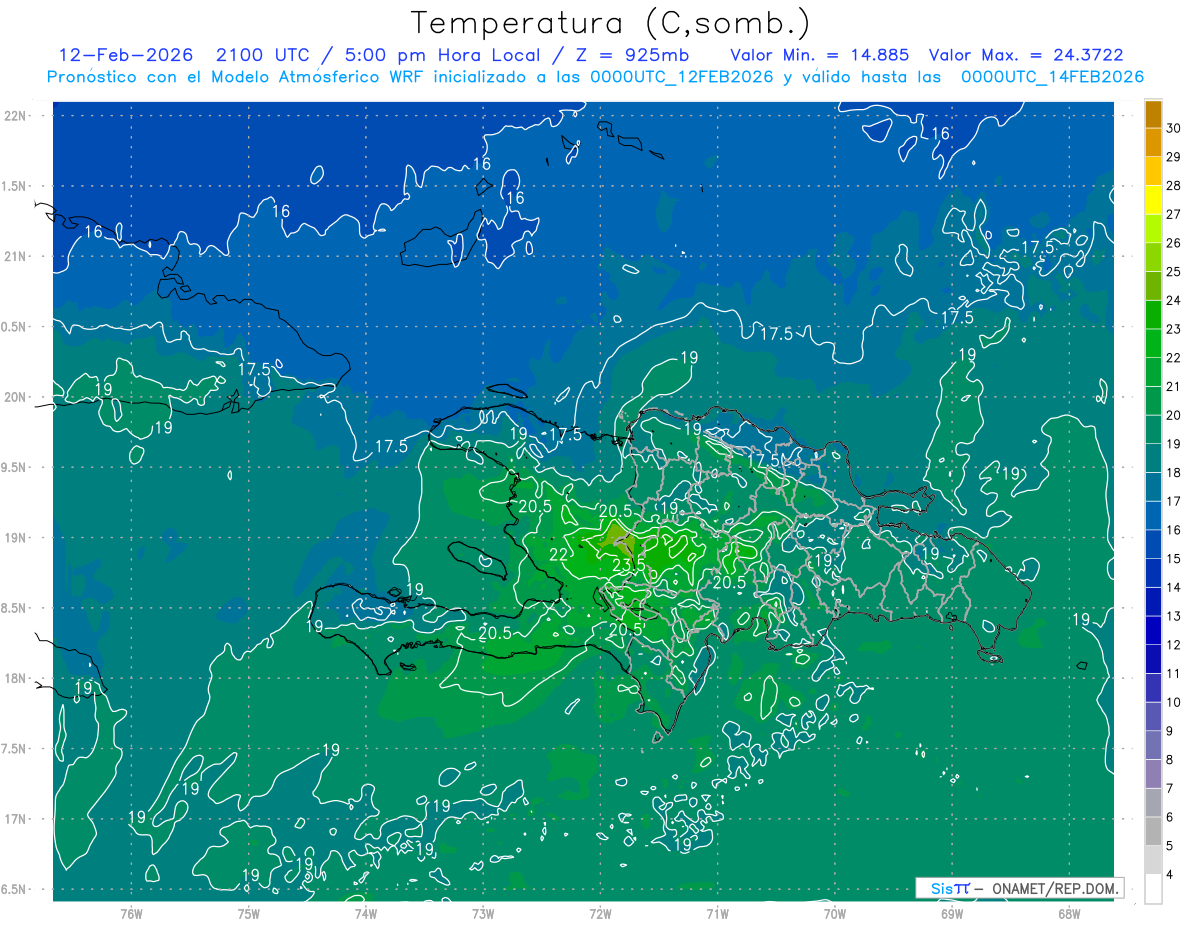Click the purple swatch between legend 7 and 8
The image size is (1200, 927).
1153,774
